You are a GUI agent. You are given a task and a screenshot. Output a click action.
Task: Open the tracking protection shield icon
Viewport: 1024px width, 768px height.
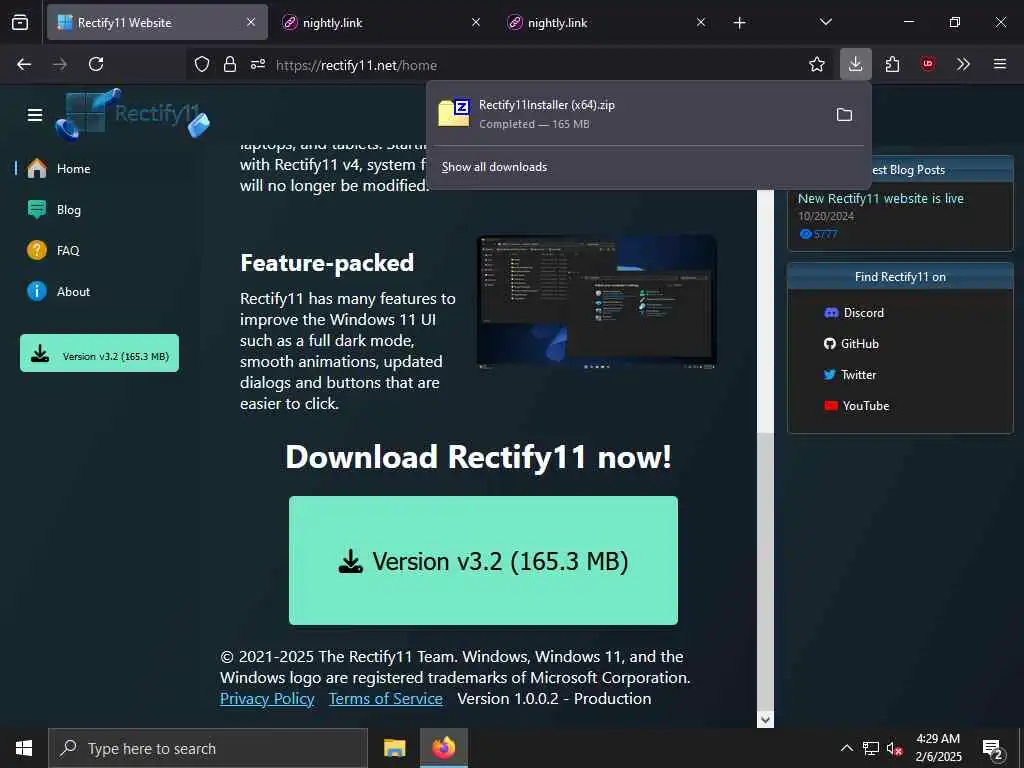[x=202, y=64]
